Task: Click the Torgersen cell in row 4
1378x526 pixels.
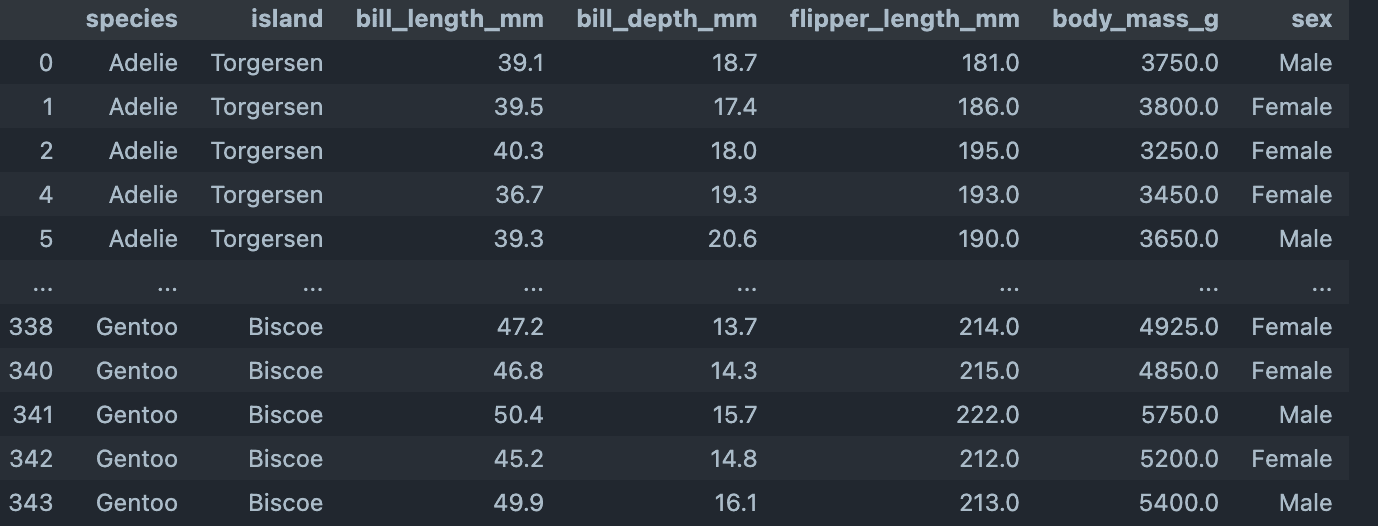Action: coord(266,195)
